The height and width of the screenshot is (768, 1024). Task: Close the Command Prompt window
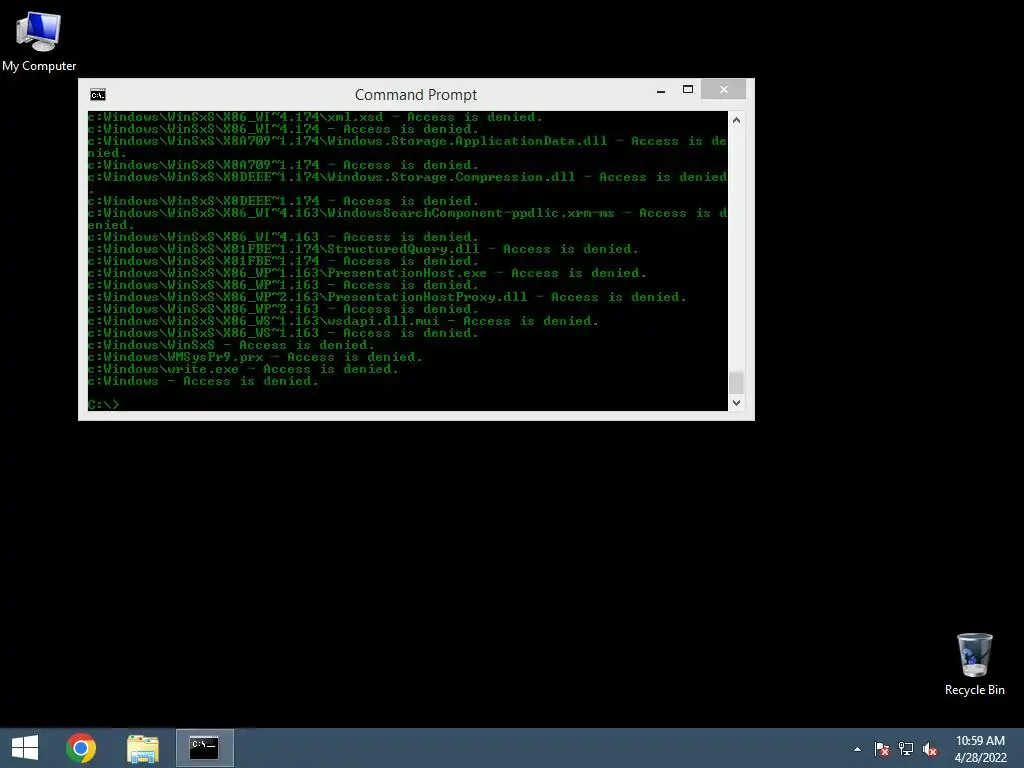pos(724,89)
